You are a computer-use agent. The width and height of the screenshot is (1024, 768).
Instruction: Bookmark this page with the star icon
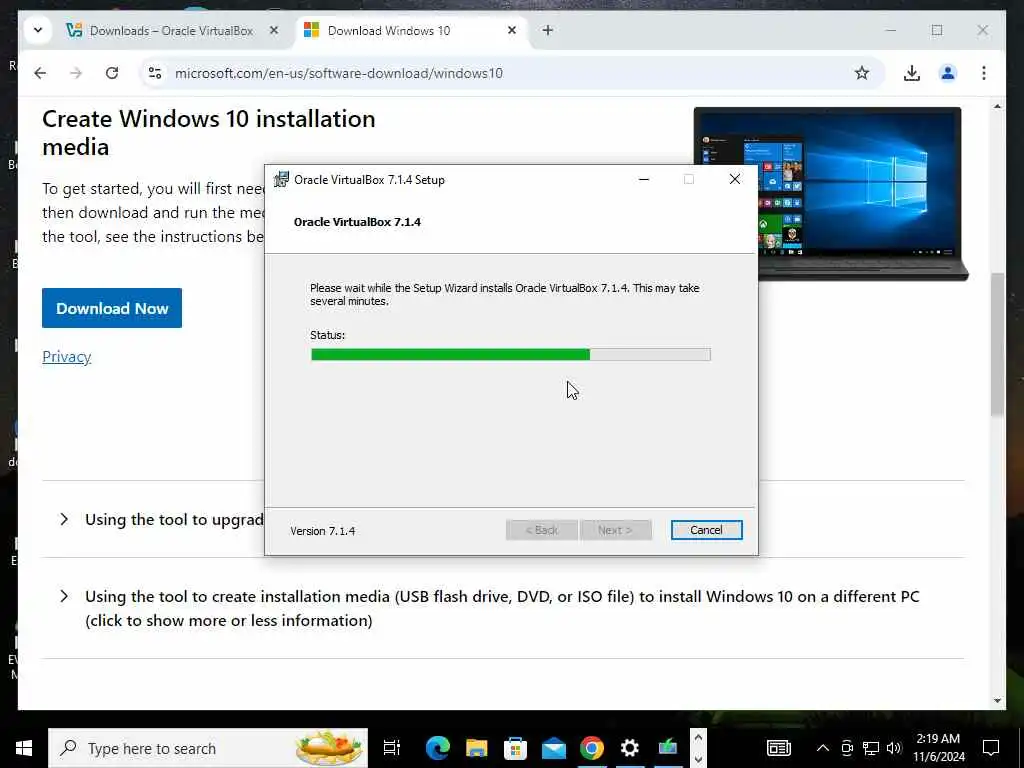coord(862,73)
